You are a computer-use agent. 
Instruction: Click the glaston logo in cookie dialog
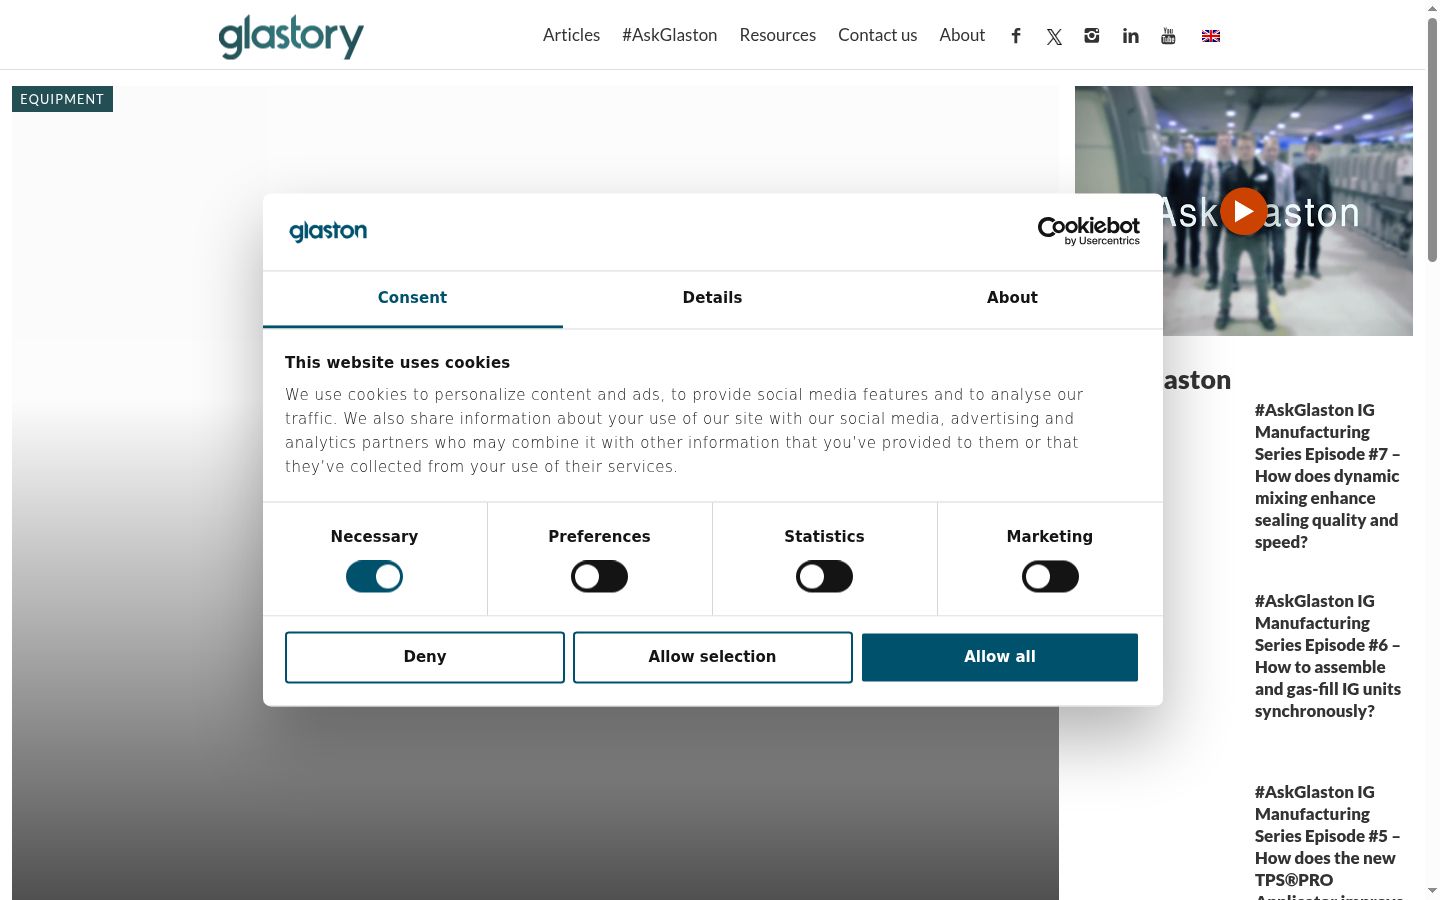pos(328,231)
